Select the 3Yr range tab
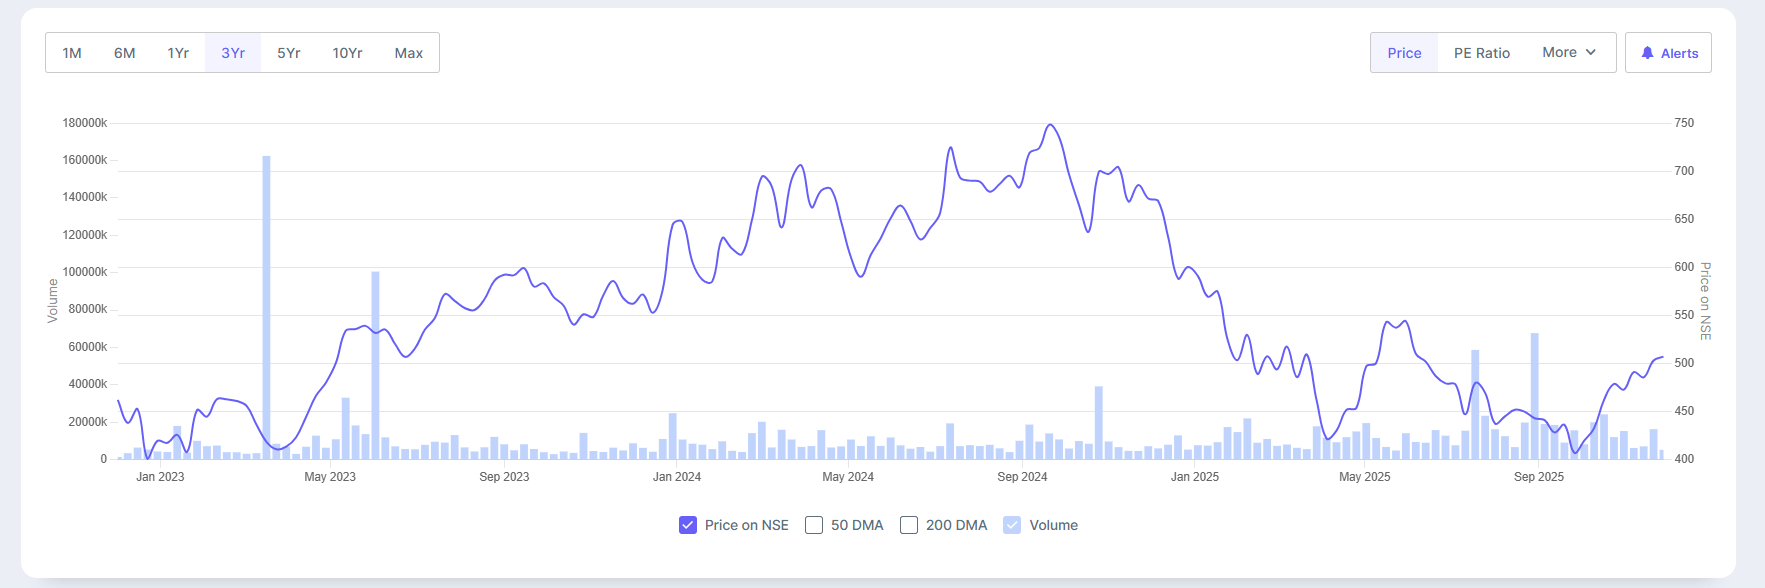This screenshot has height=588, width=1765. 233,53
